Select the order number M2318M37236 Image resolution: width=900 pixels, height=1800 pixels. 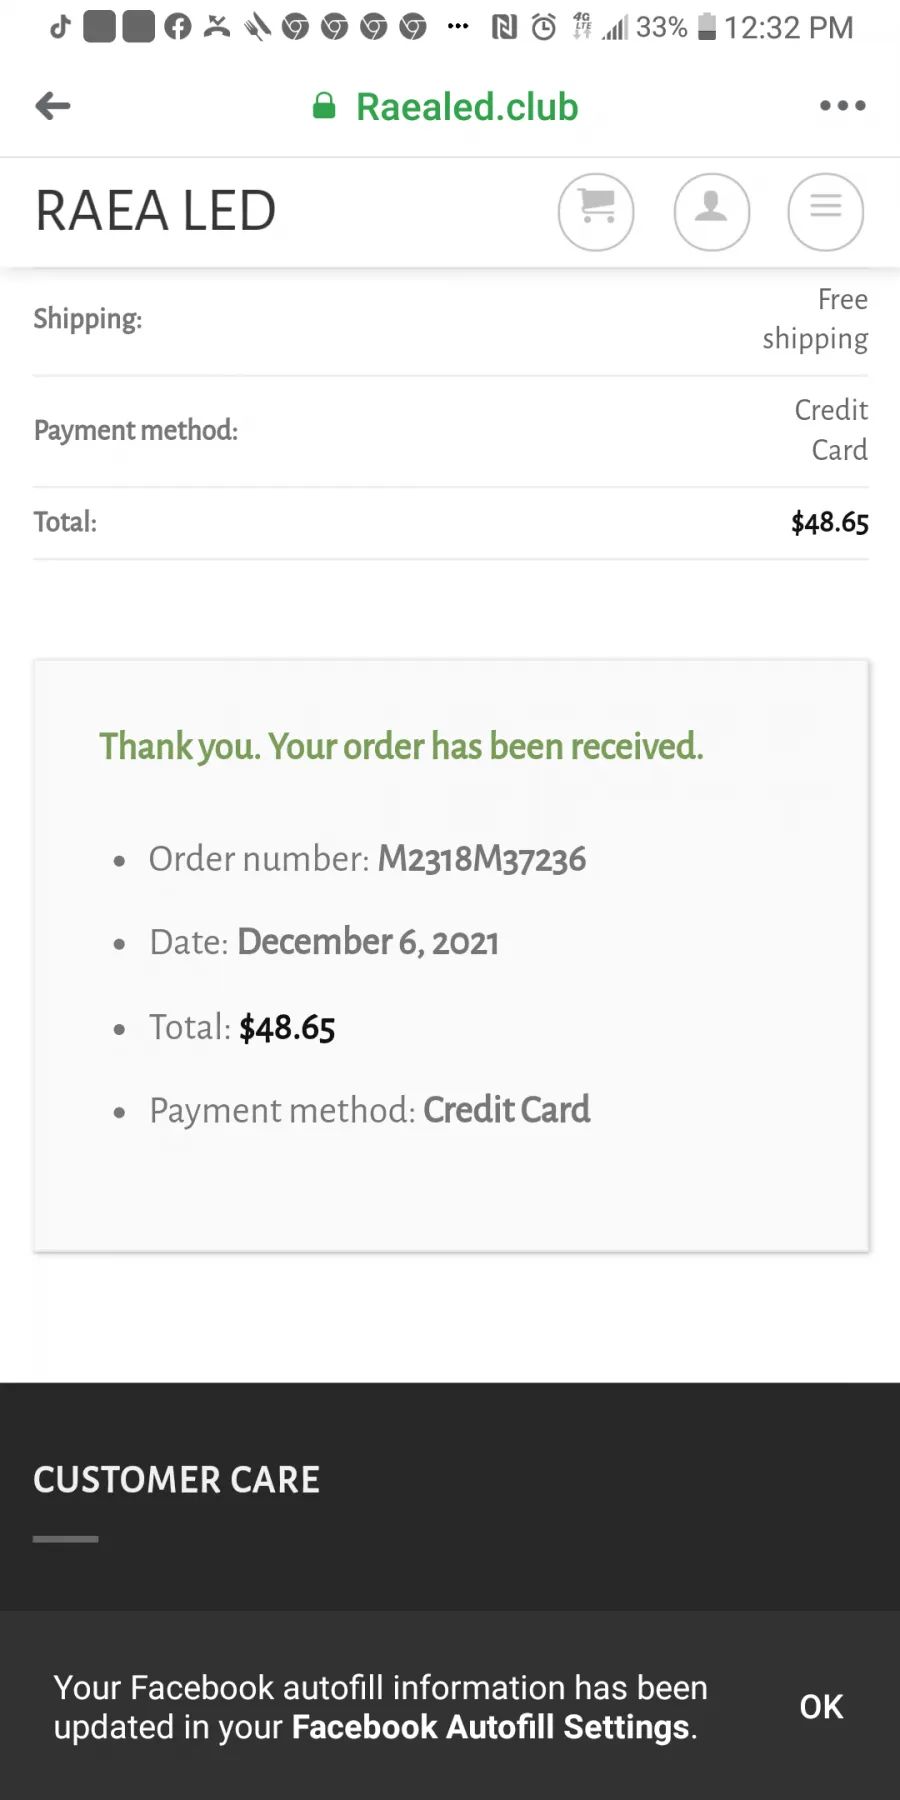pyautogui.click(x=482, y=859)
